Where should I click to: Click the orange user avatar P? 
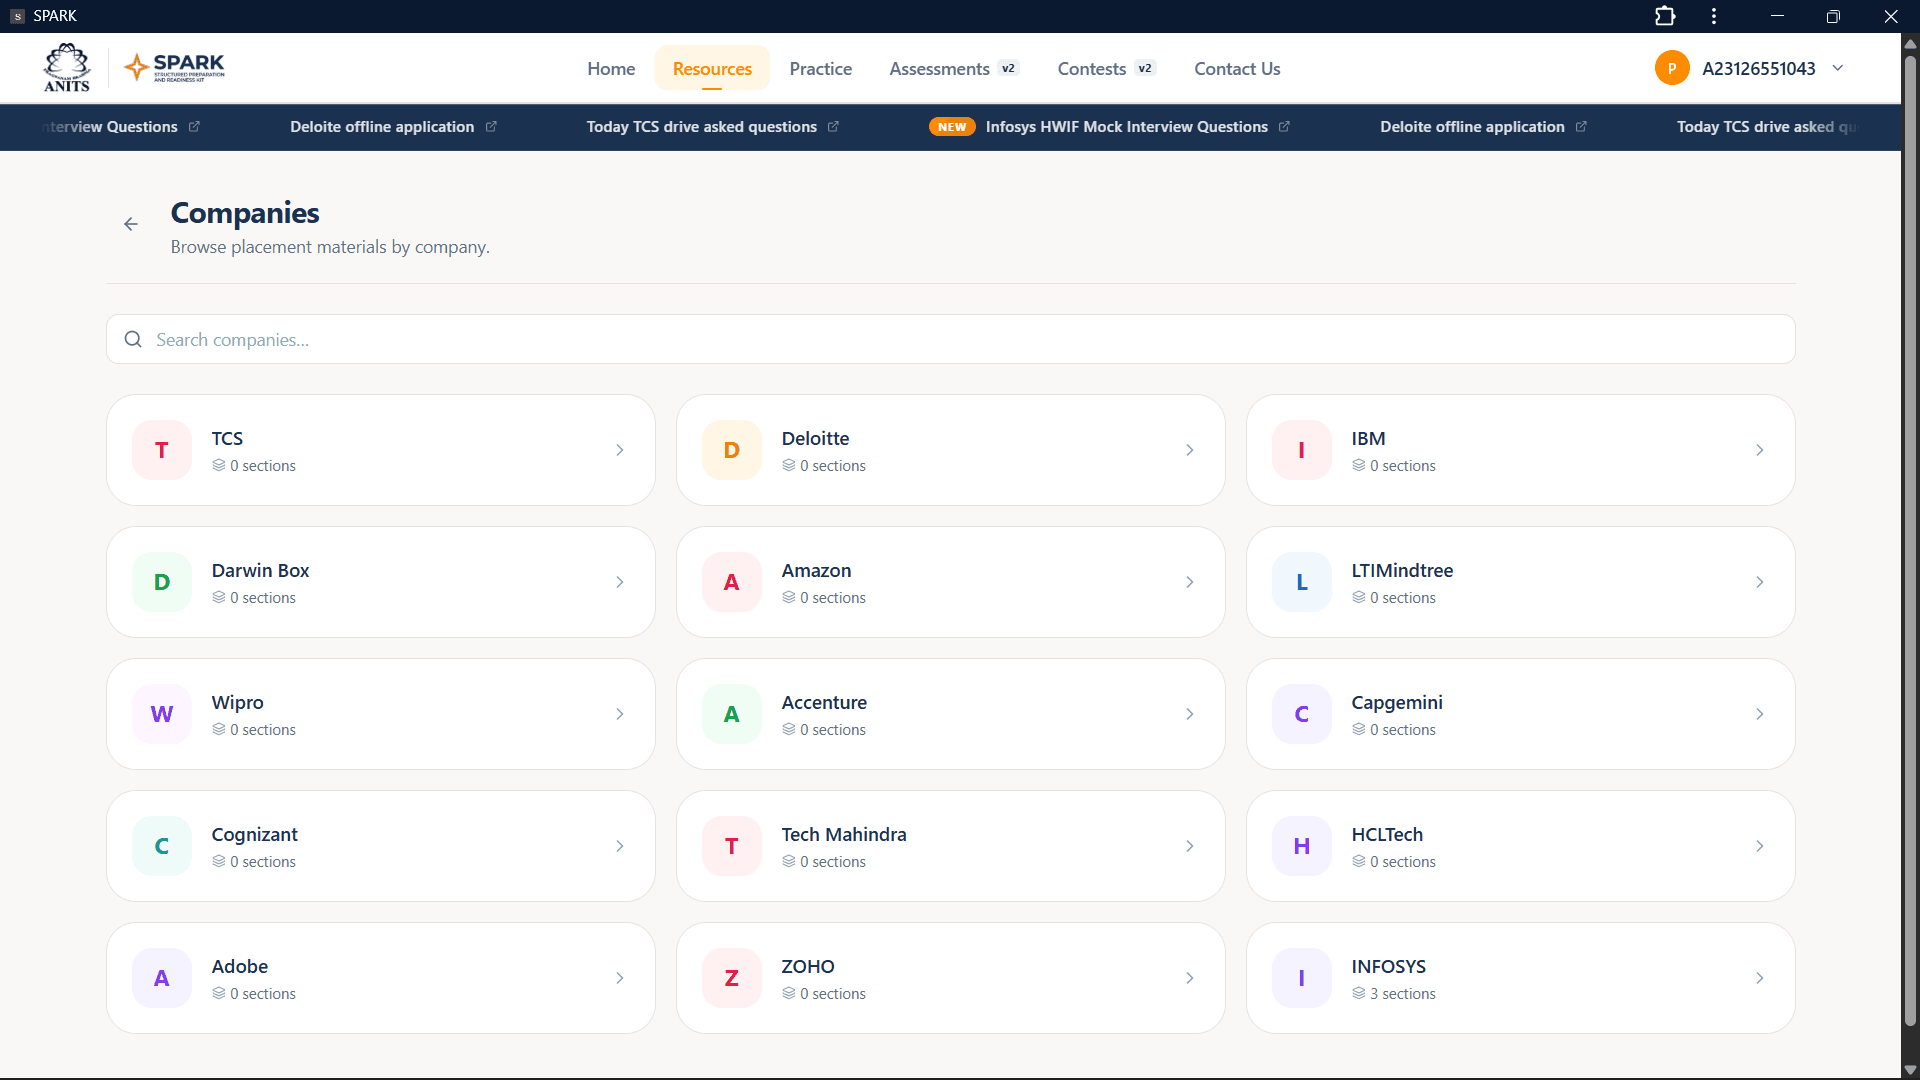point(1672,68)
